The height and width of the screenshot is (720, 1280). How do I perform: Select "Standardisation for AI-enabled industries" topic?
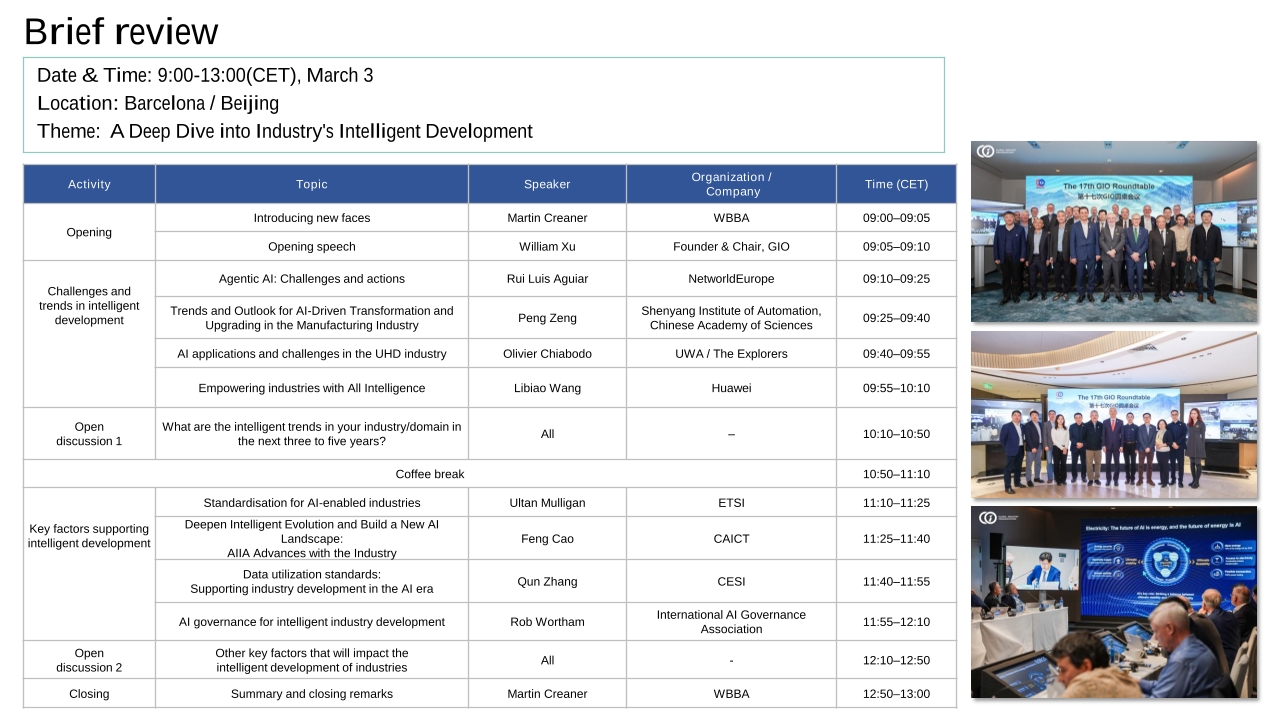tap(312, 503)
